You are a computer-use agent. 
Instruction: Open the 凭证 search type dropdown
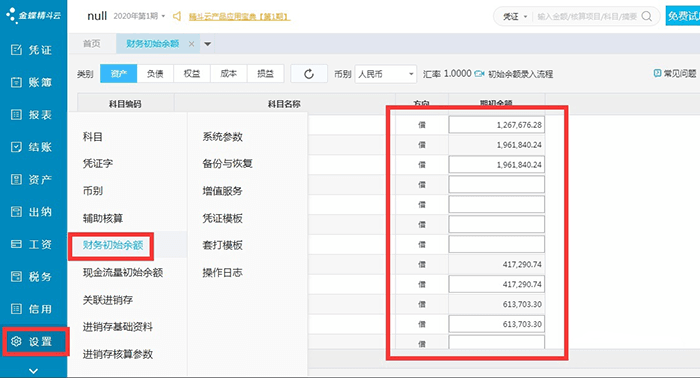[515, 17]
